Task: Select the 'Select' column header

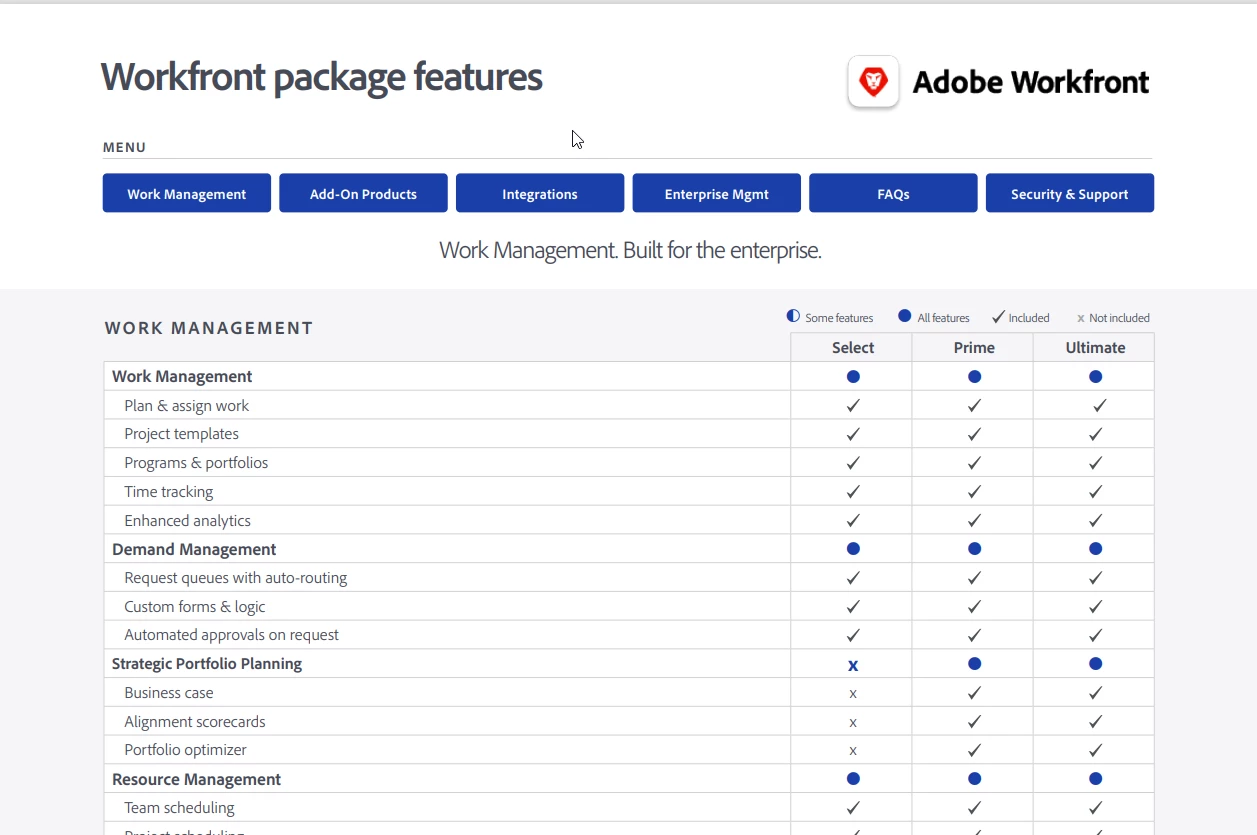Action: [x=853, y=348]
